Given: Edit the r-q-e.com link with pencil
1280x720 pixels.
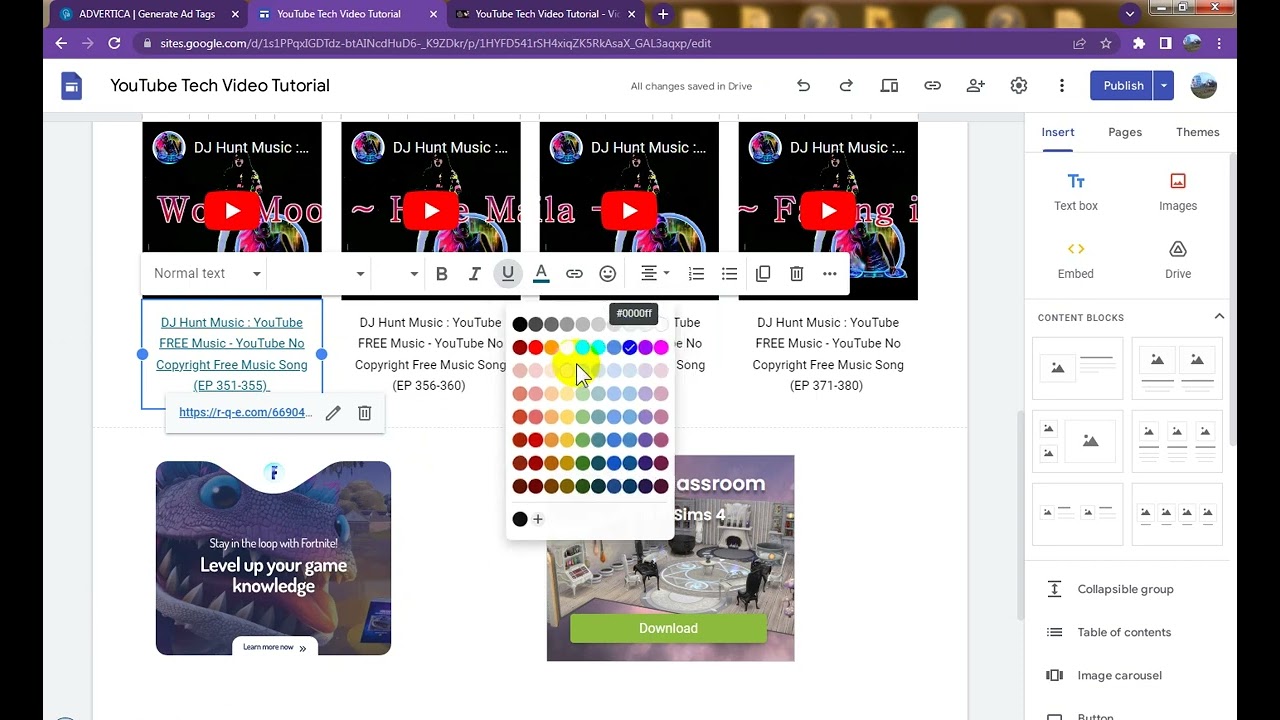Looking at the screenshot, I should click(x=333, y=413).
